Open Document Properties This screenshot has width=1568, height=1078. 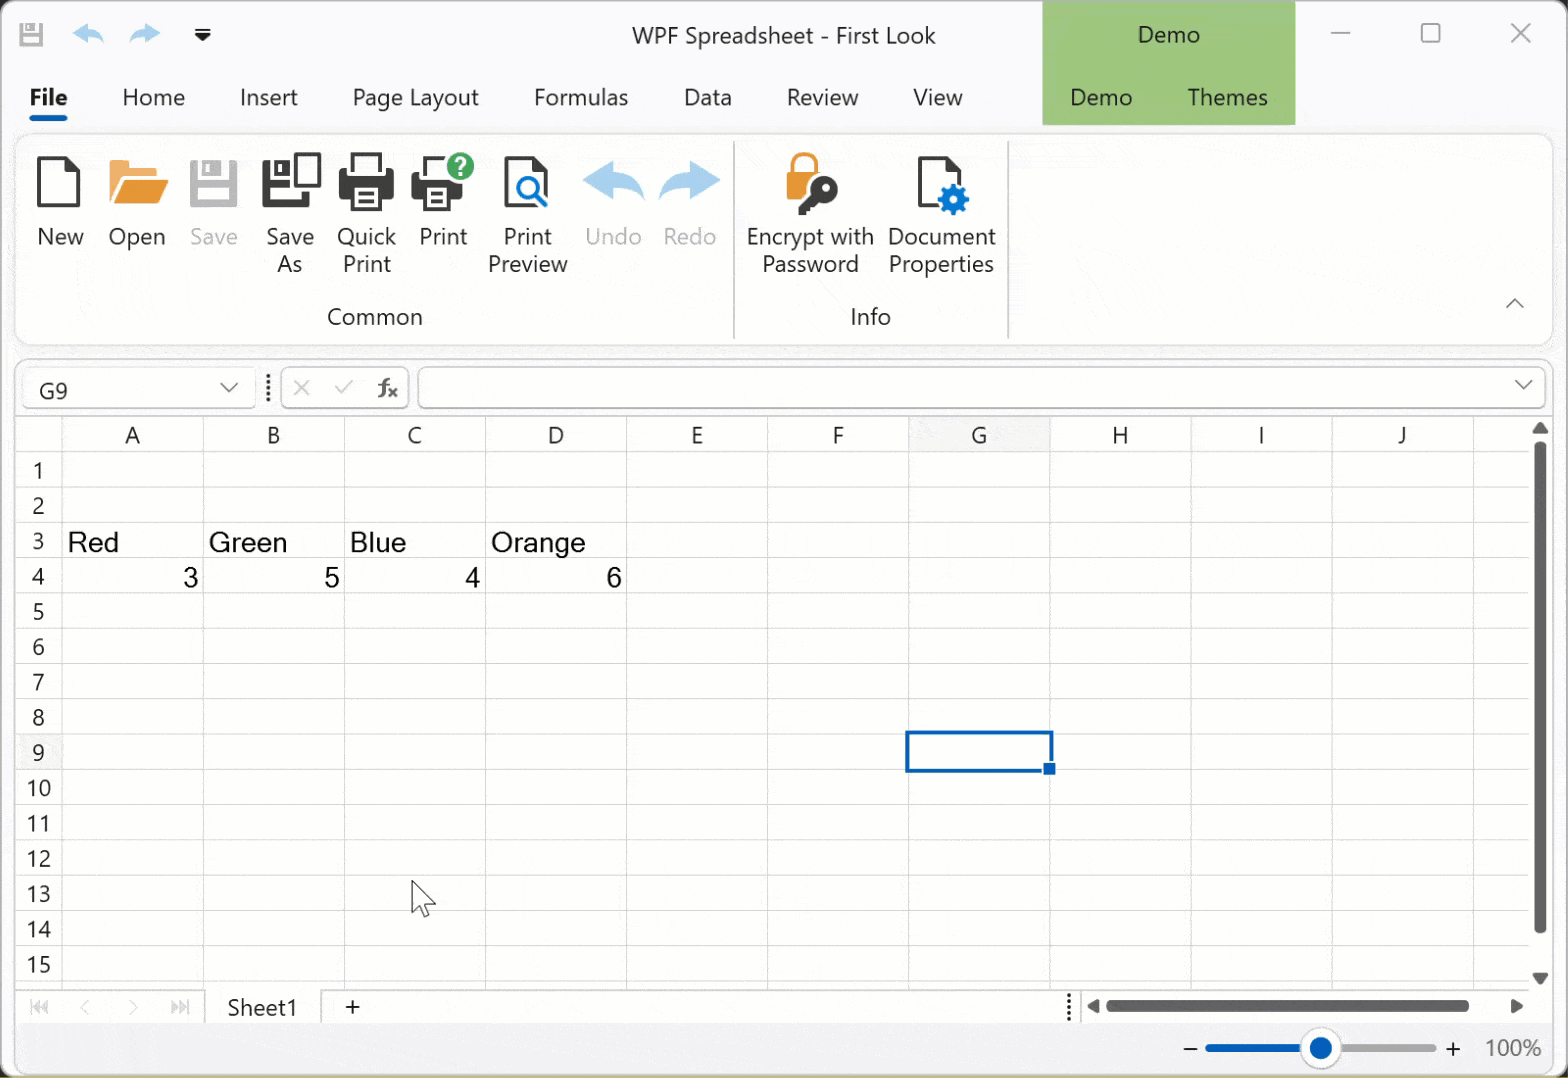pyautogui.click(x=942, y=185)
